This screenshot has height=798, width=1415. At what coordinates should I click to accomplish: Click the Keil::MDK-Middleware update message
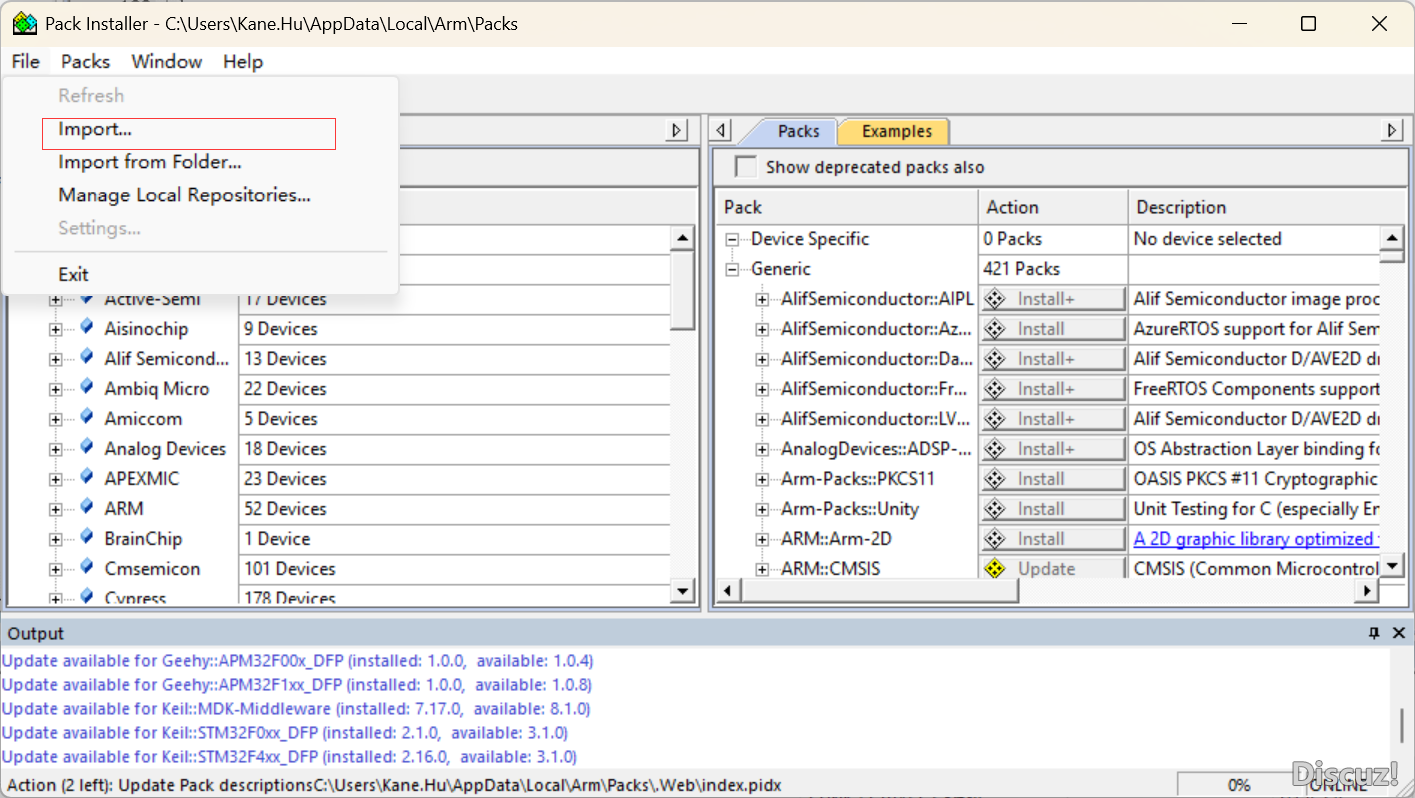(x=296, y=709)
